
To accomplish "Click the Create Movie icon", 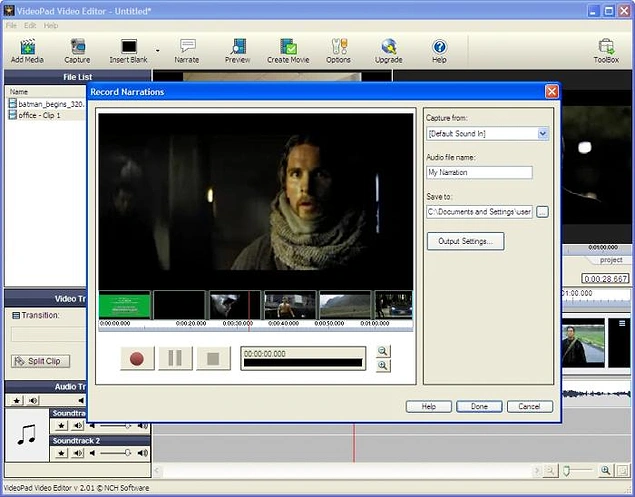I will [288, 51].
